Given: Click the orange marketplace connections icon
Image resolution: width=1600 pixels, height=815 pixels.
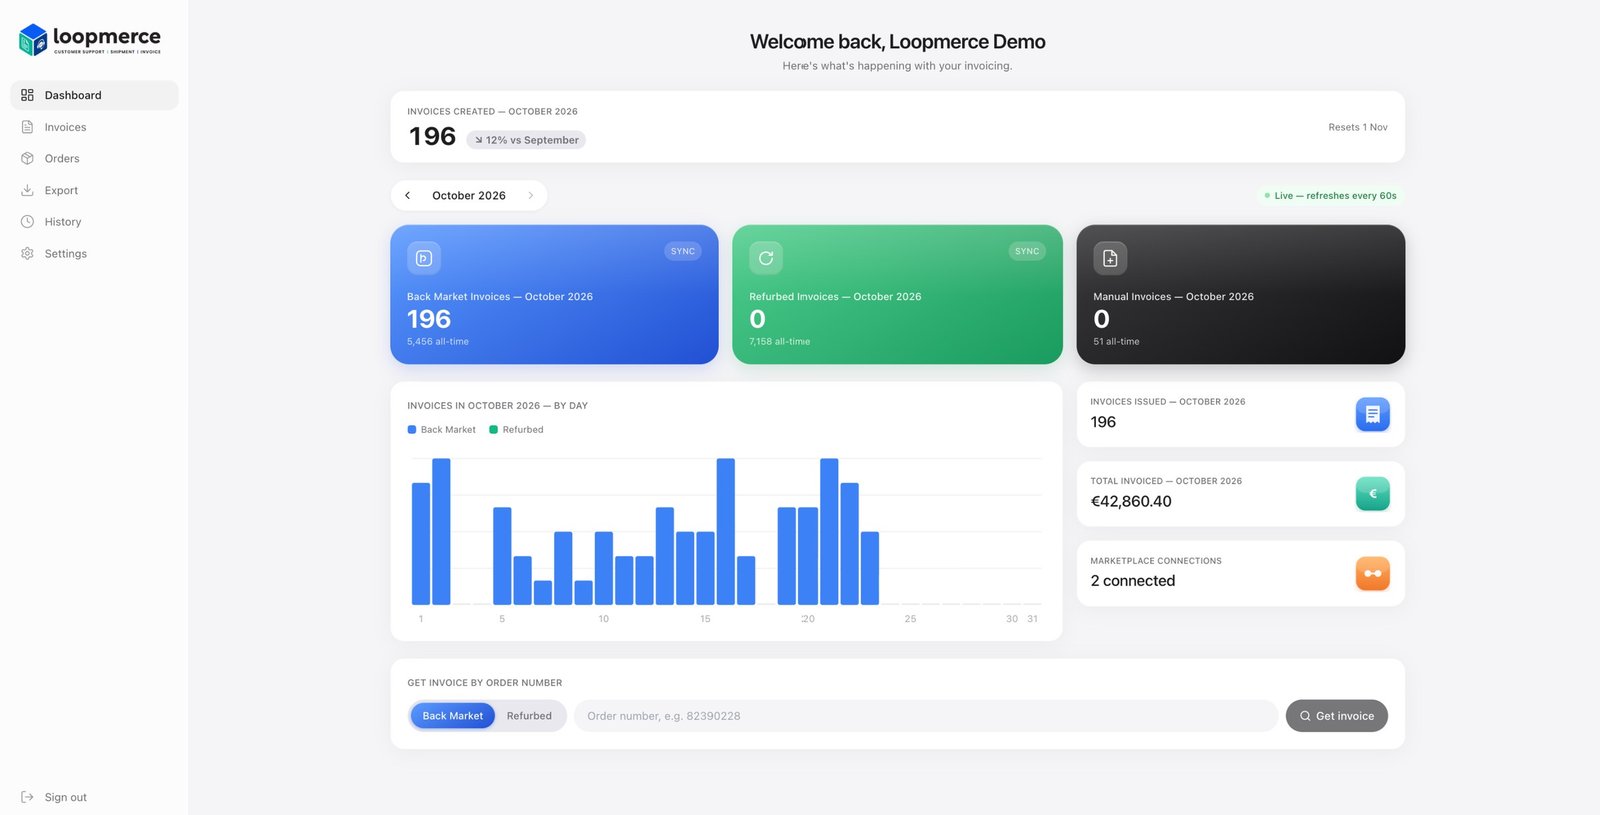Looking at the screenshot, I should click(x=1372, y=573).
